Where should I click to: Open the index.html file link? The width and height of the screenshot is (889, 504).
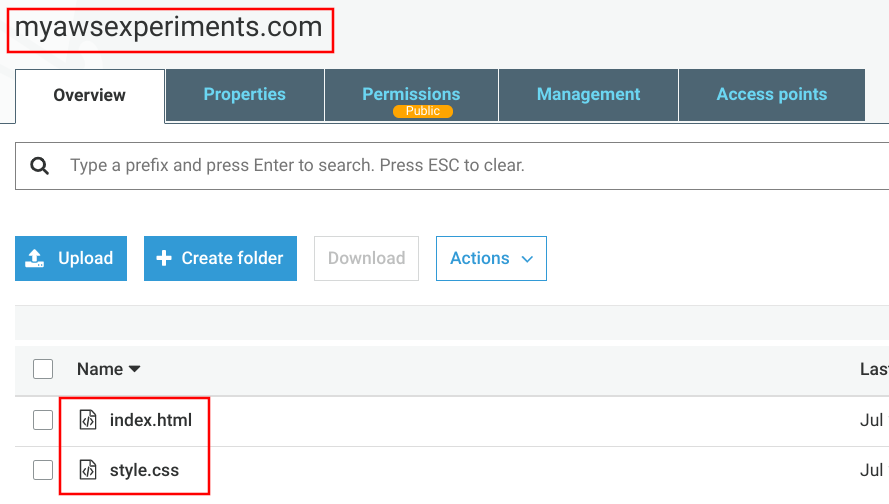[x=151, y=420]
